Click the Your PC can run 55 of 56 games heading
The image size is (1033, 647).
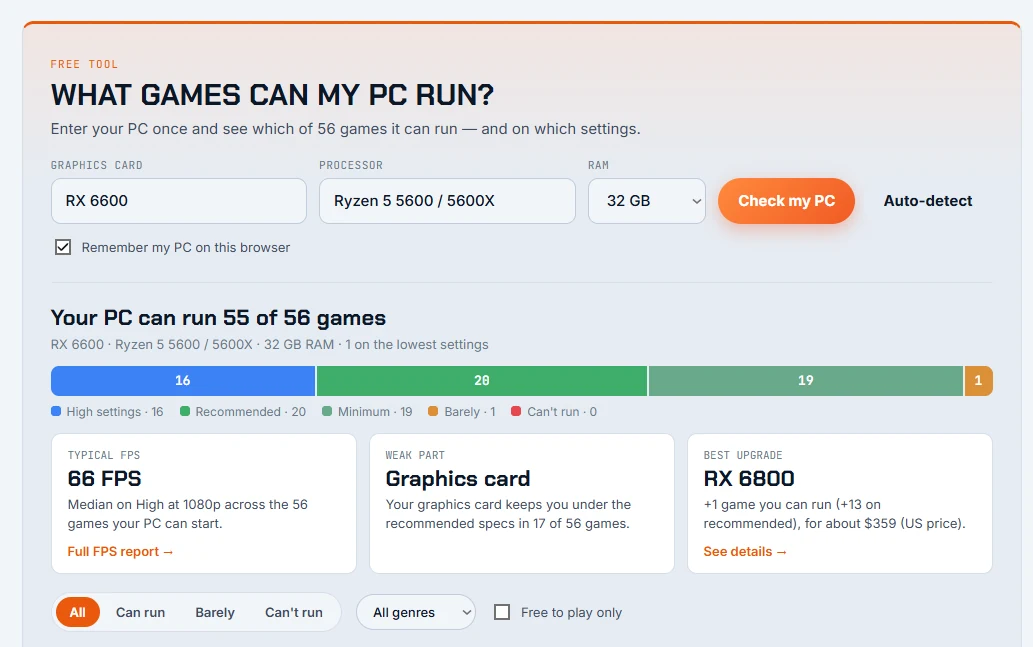click(x=218, y=318)
